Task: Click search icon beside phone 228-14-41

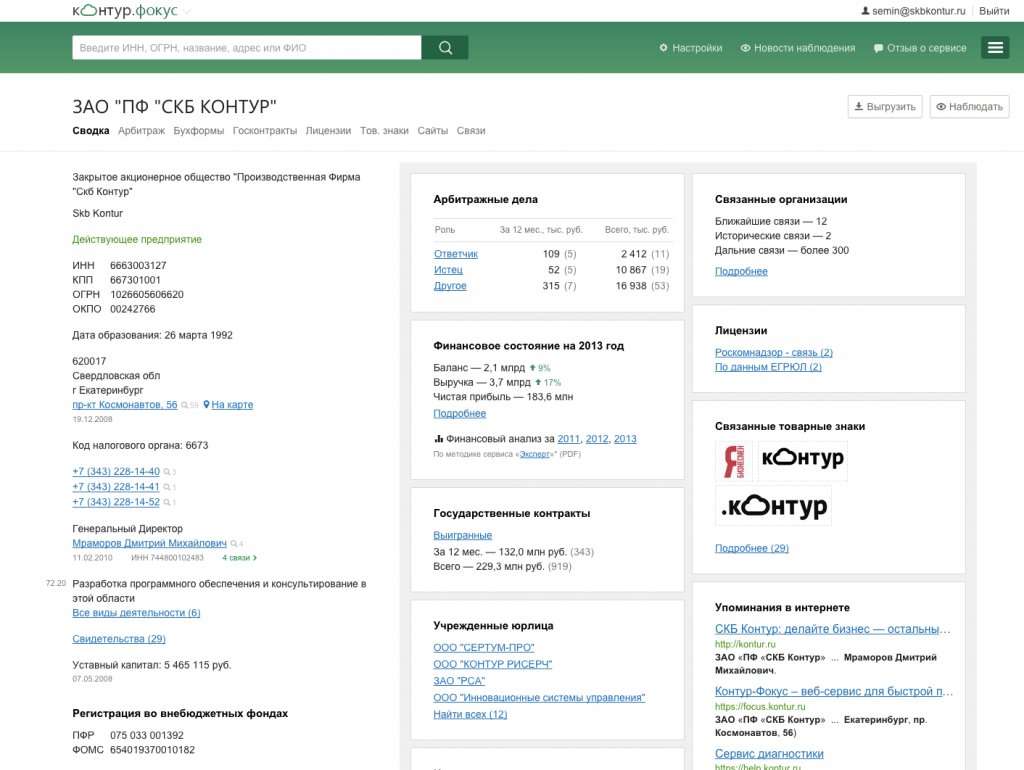Action: pos(167,487)
